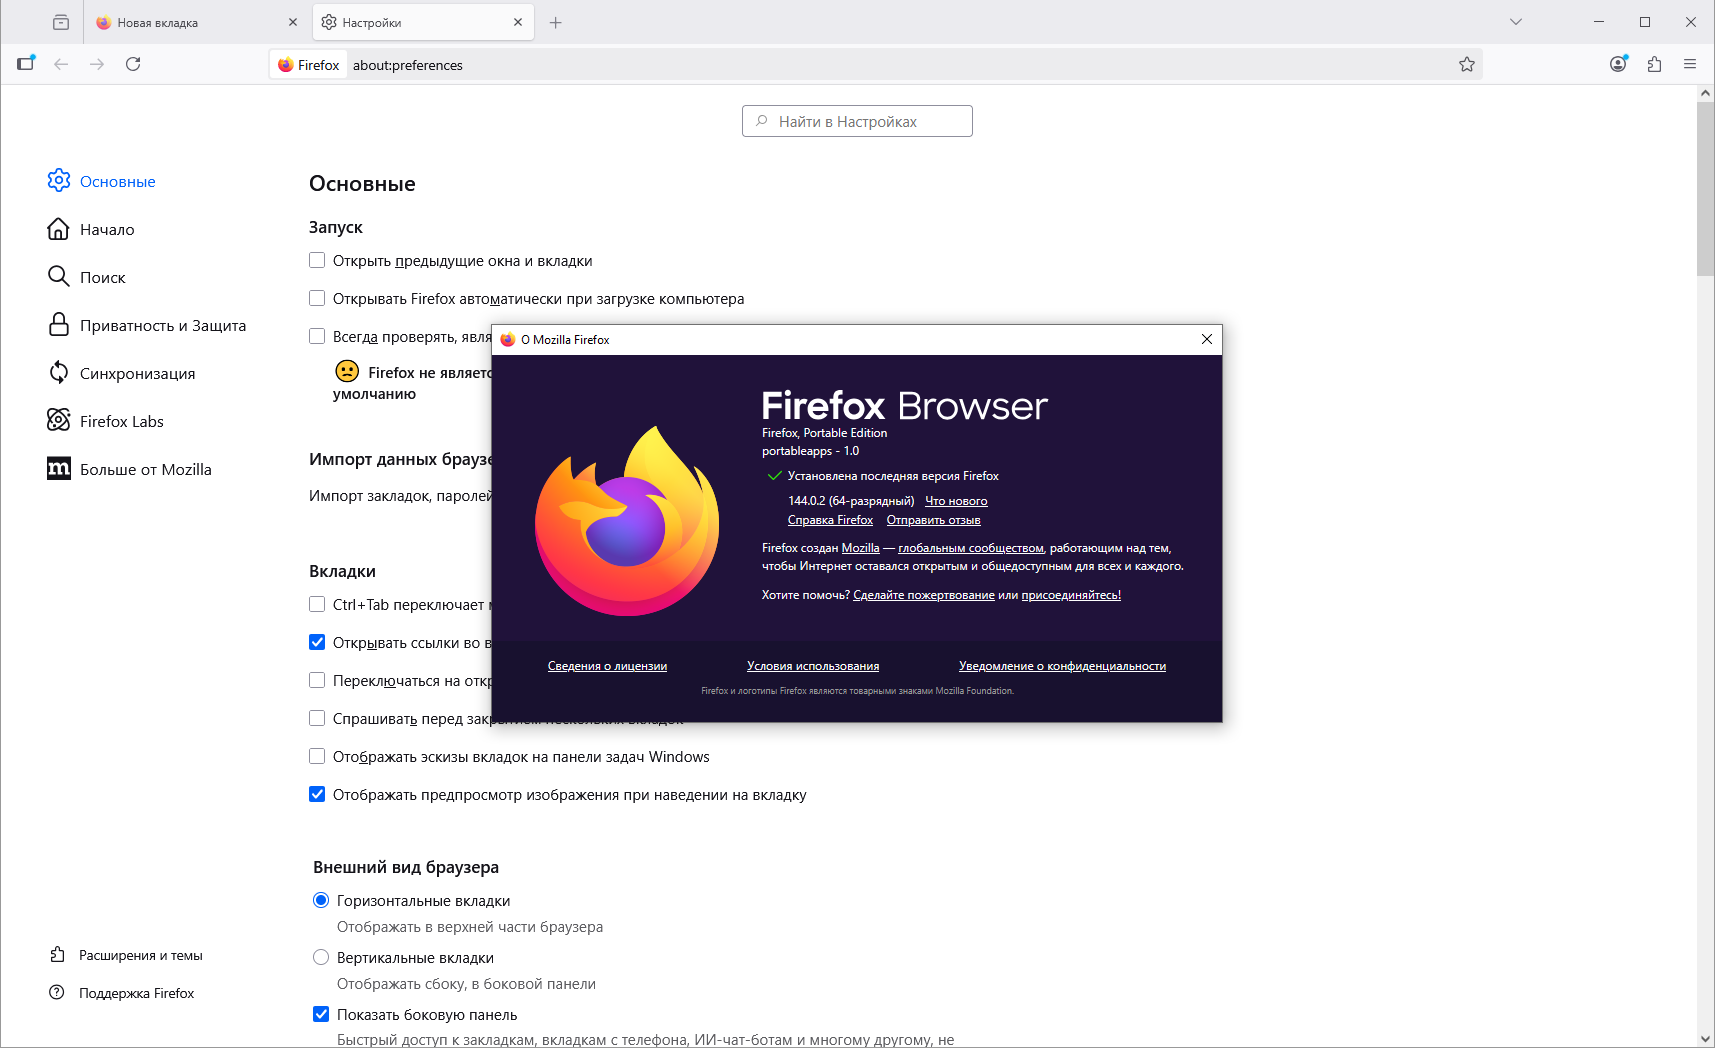Switch to the Настройки tab

(423, 22)
